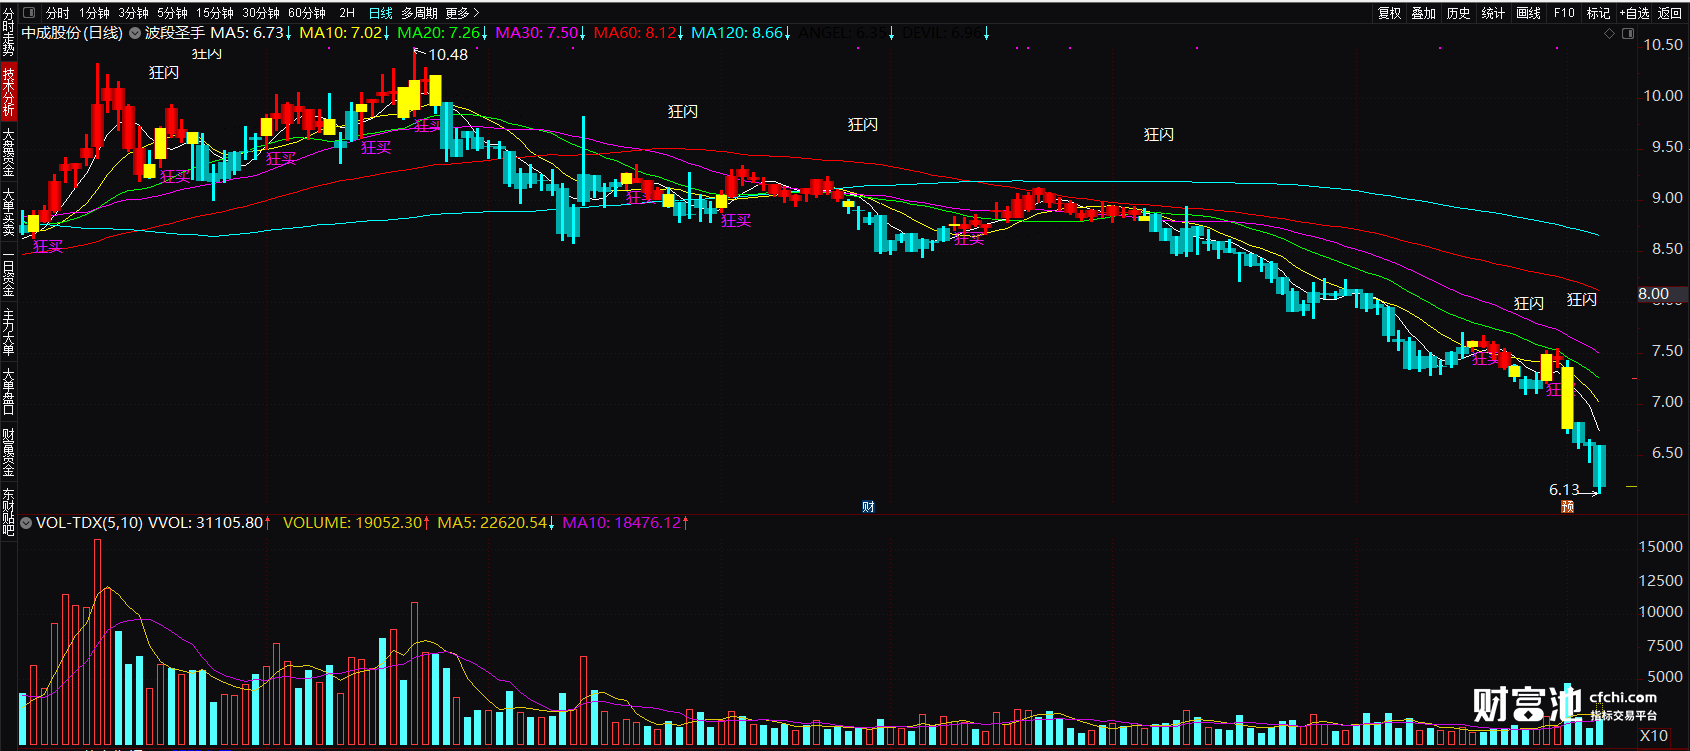Viewport: 1690px width, 751px height.
Task: Select the 60分钟 period
Action: coord(306,13)
